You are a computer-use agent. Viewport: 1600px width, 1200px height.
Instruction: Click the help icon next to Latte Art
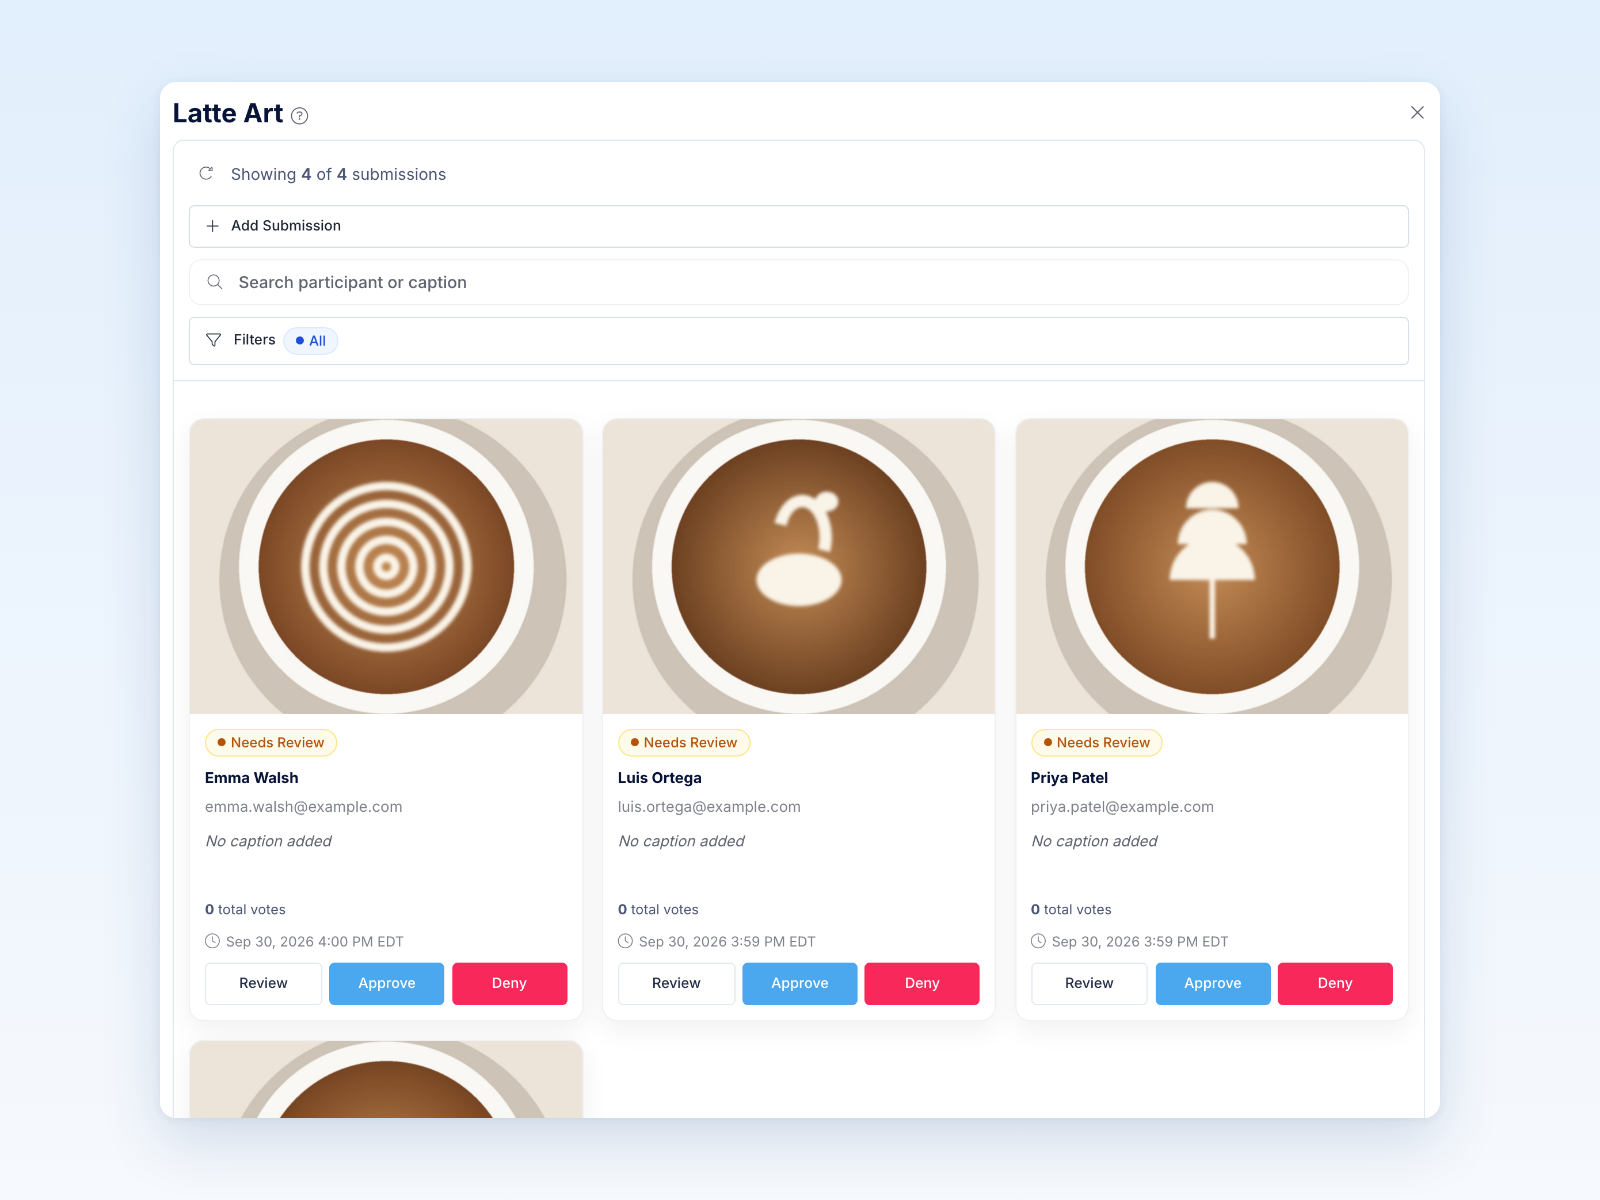tap(299, 116)
